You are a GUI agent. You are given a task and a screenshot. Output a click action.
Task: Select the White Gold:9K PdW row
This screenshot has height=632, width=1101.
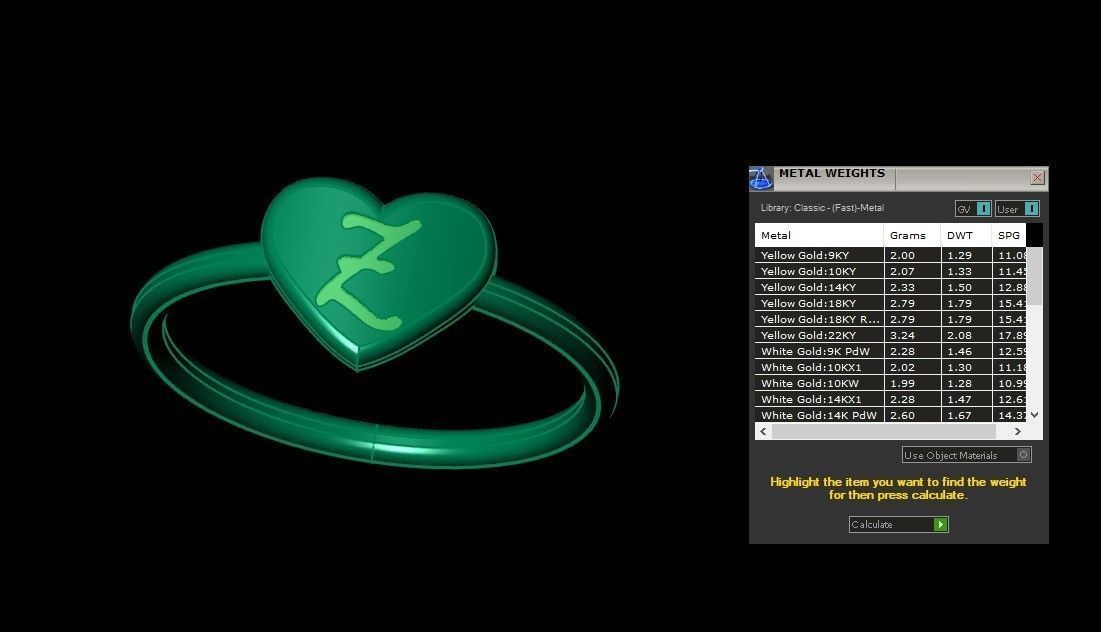point(890,351)
